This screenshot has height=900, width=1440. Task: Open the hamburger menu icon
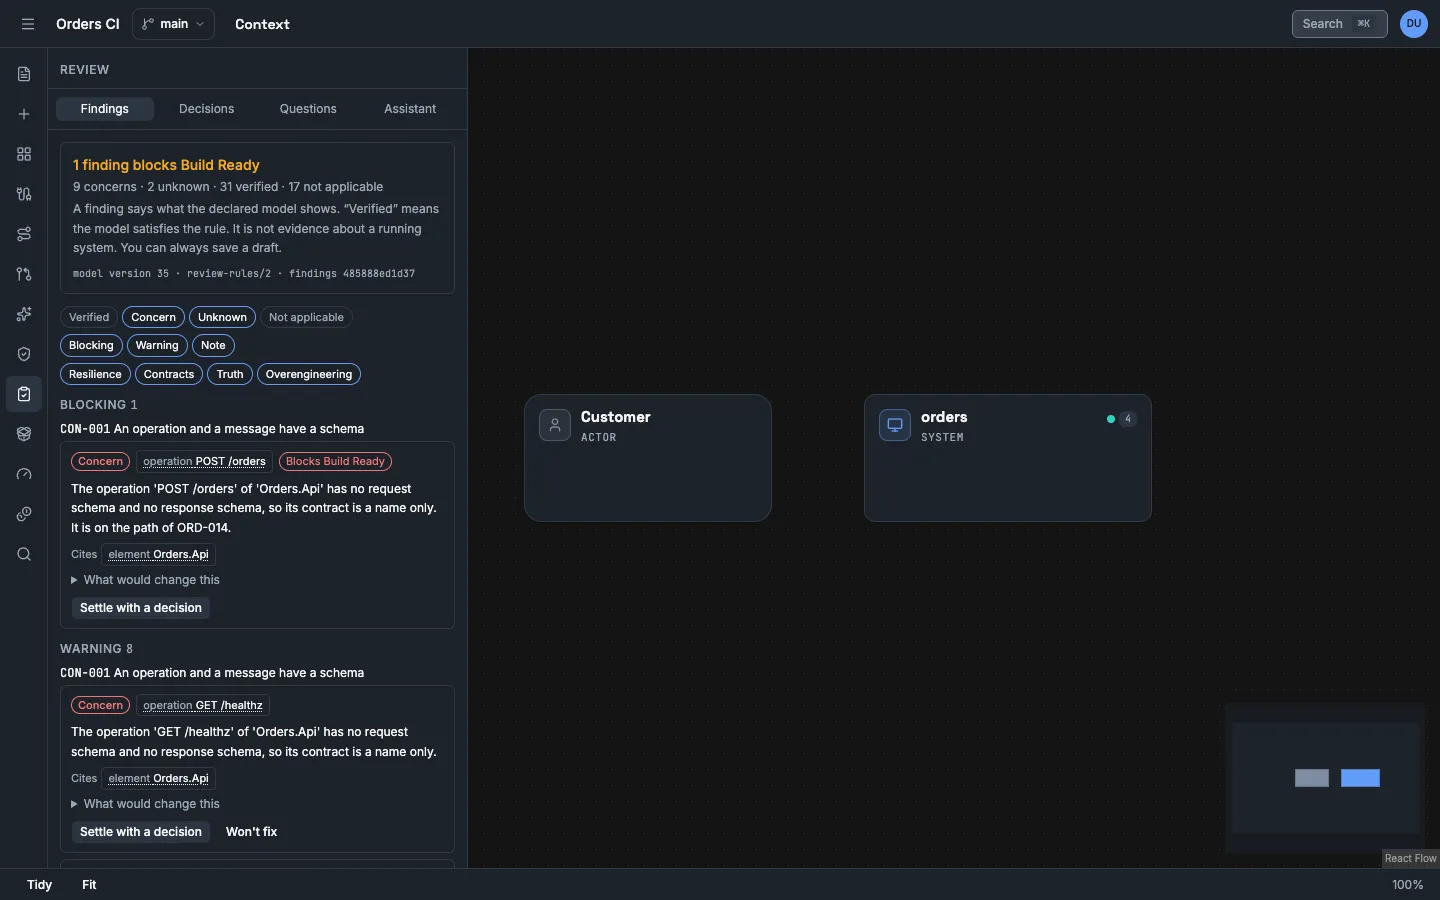click(28, 24)
